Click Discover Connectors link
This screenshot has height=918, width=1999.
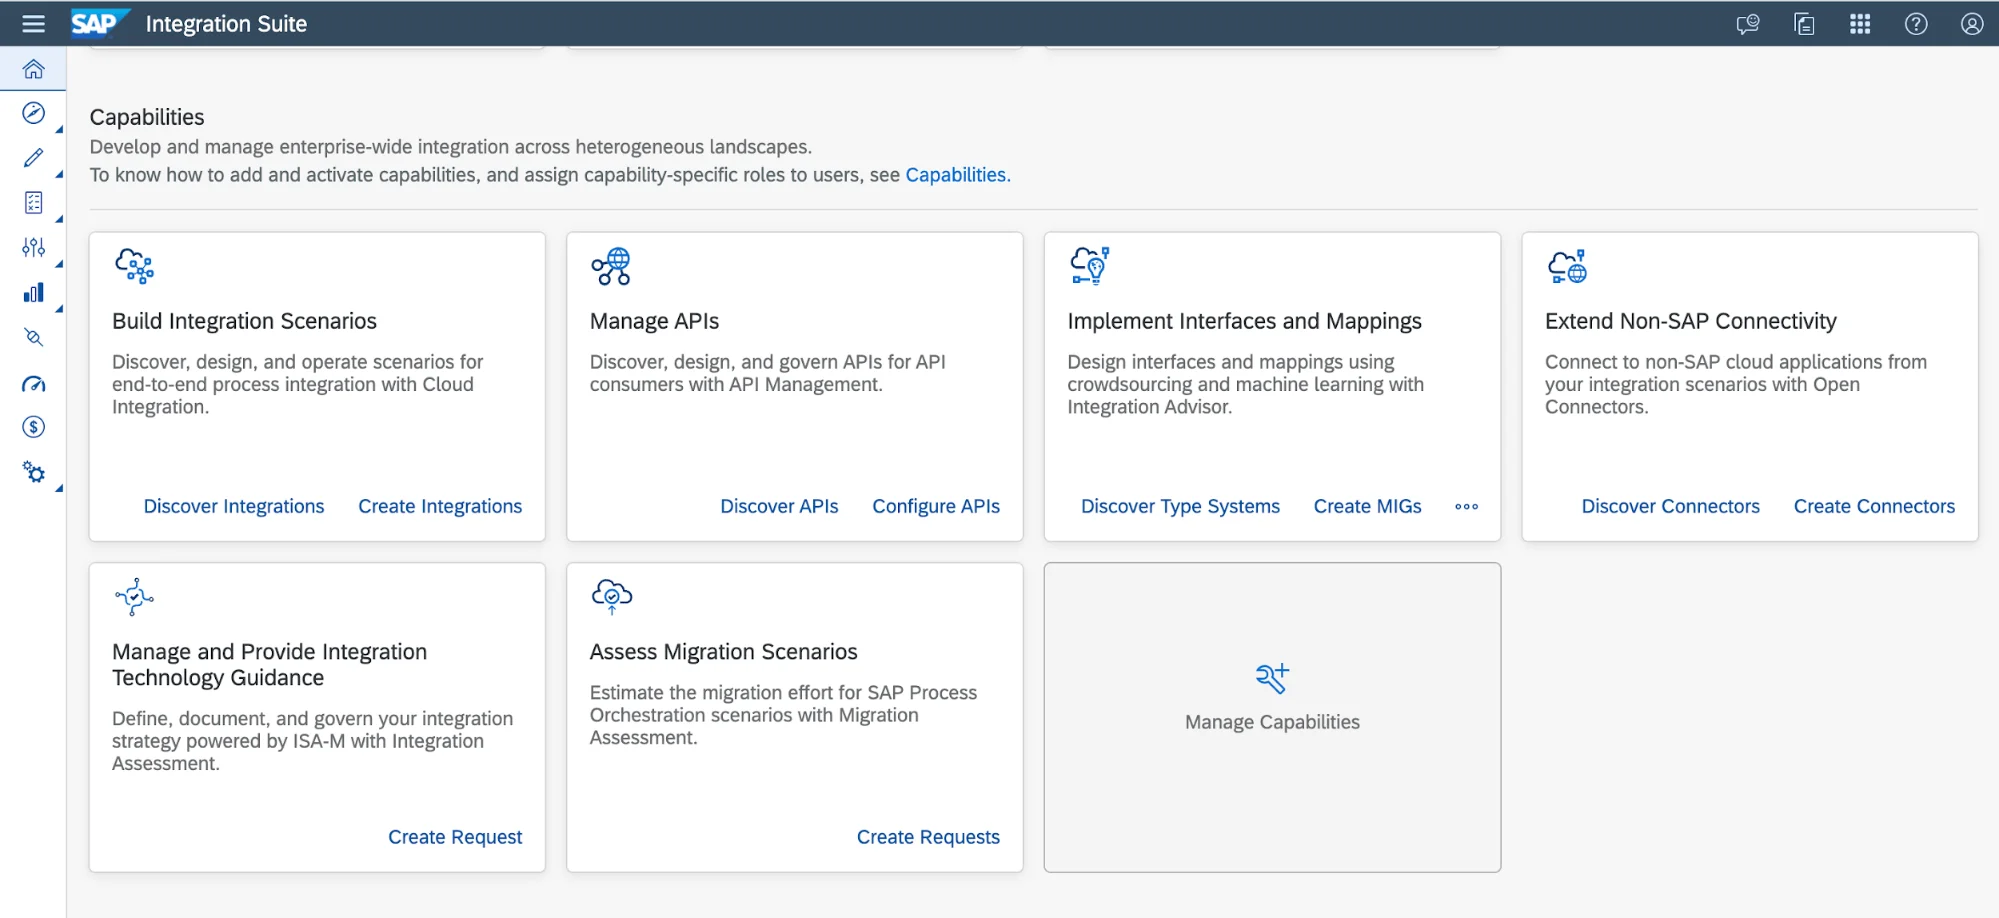[x=1670, y=506]
